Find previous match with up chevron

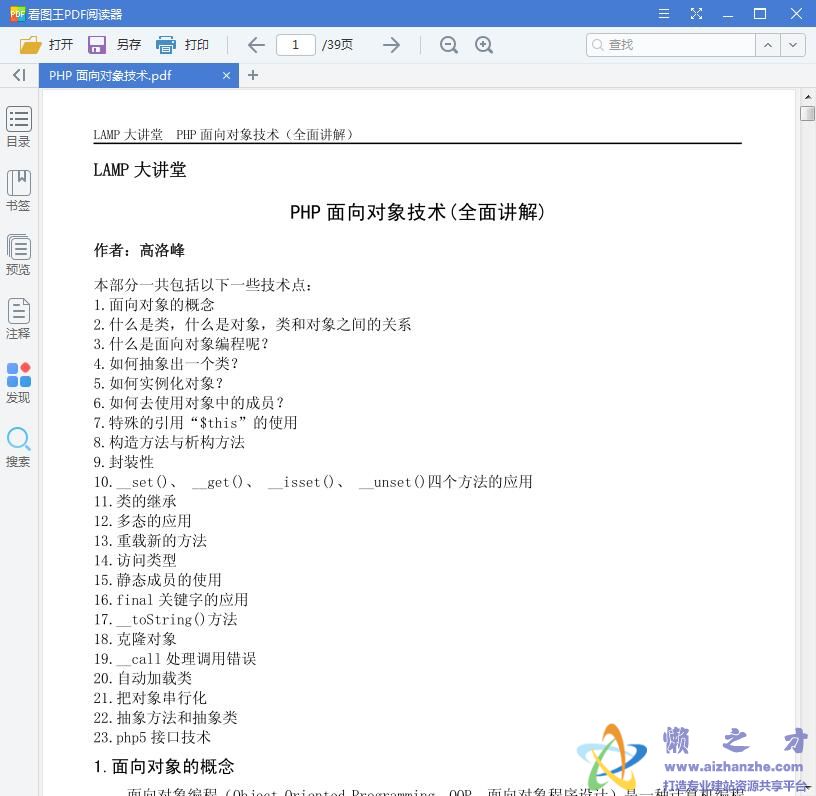pos(768,45)
